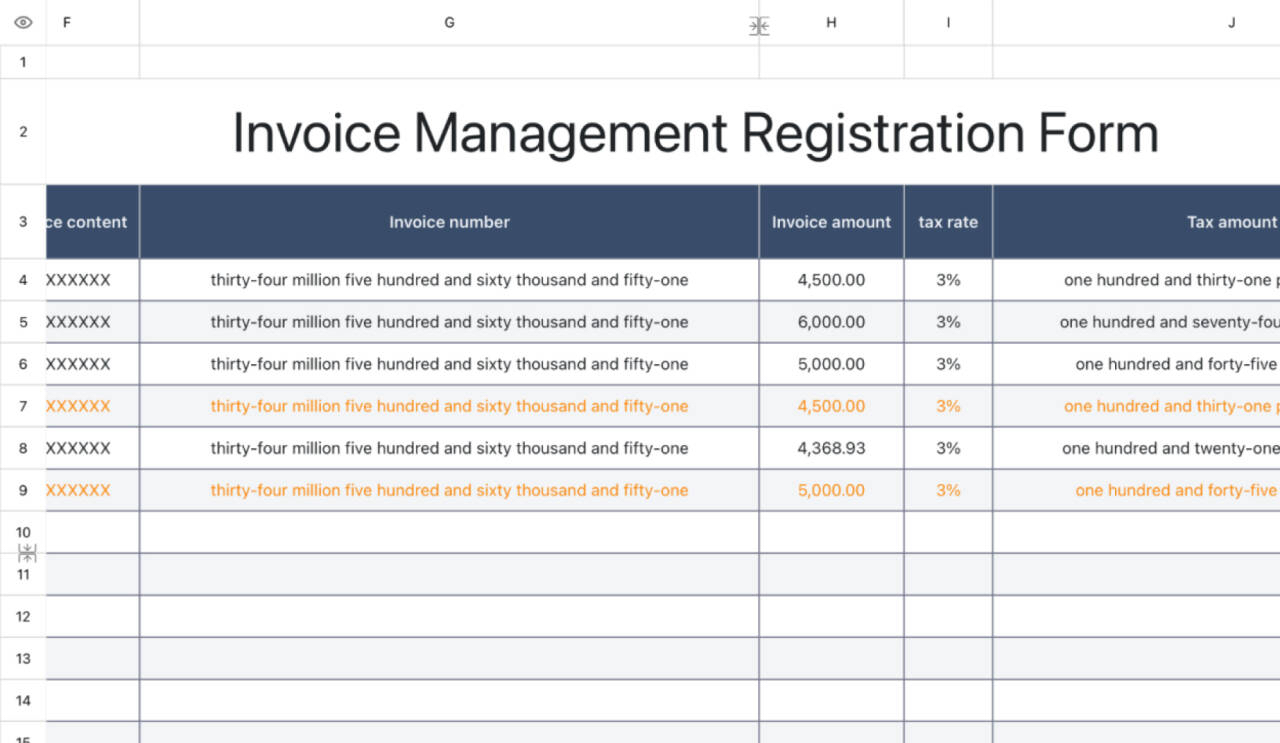The width and height of the screenshot is (1280, 743).
Task: Select row 2 header
Action: [x=23, y=132]
